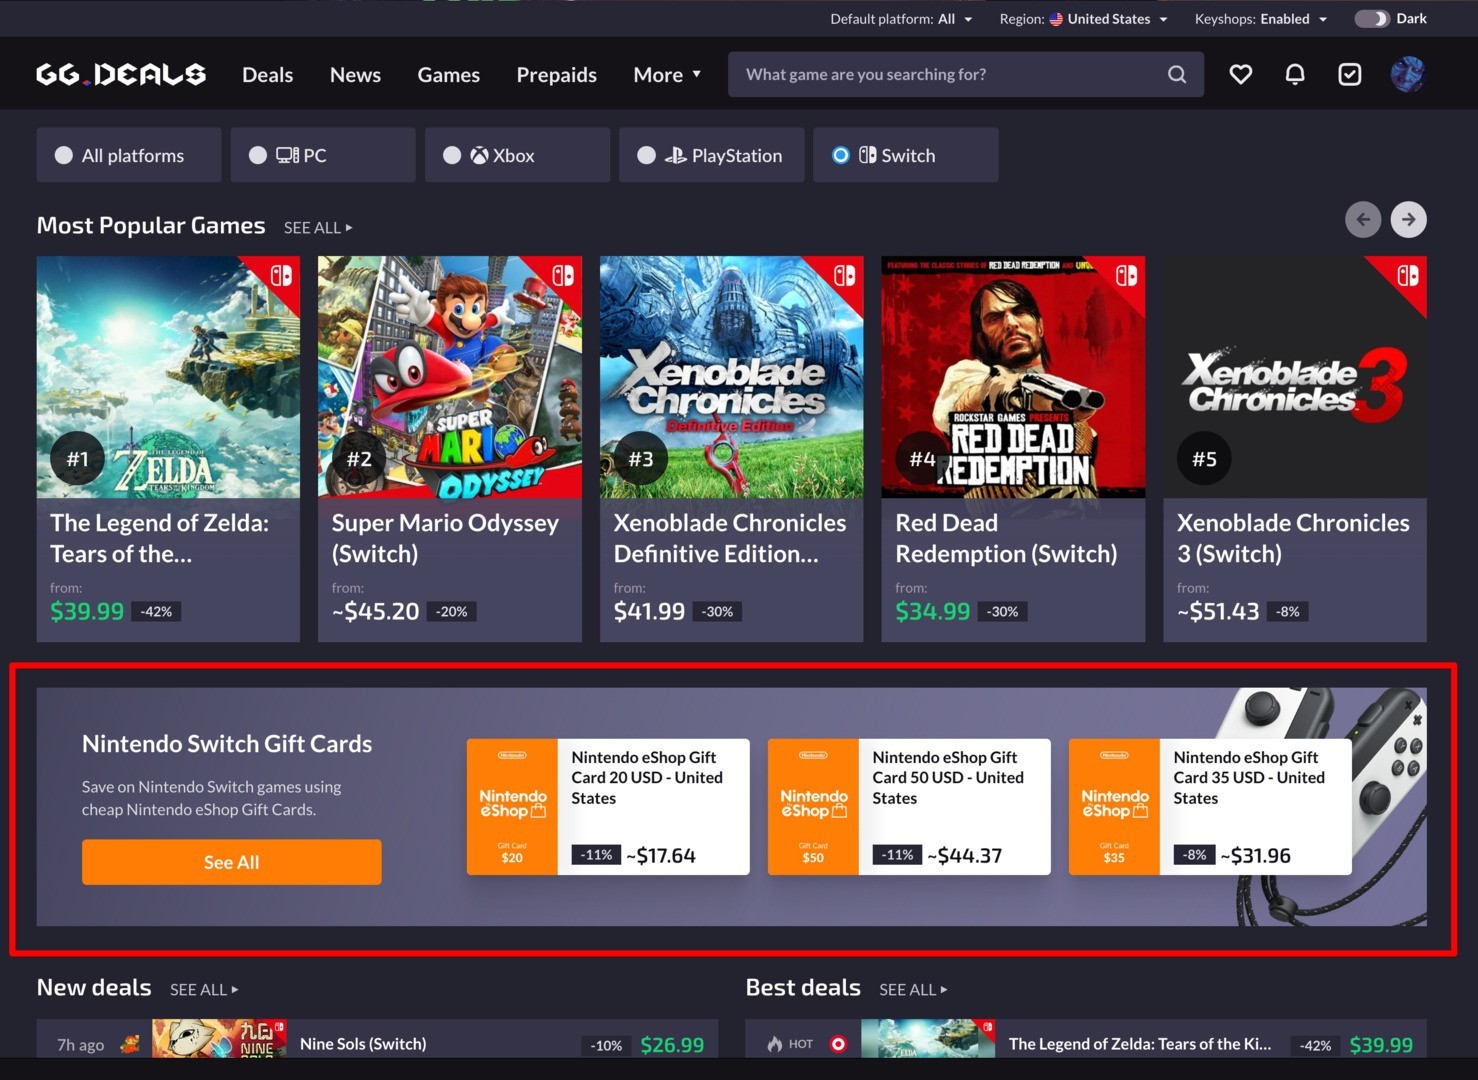Screen dimensions: 1478x1080
Task: Open the collection checkmark icon
Action: [1350, 74]
